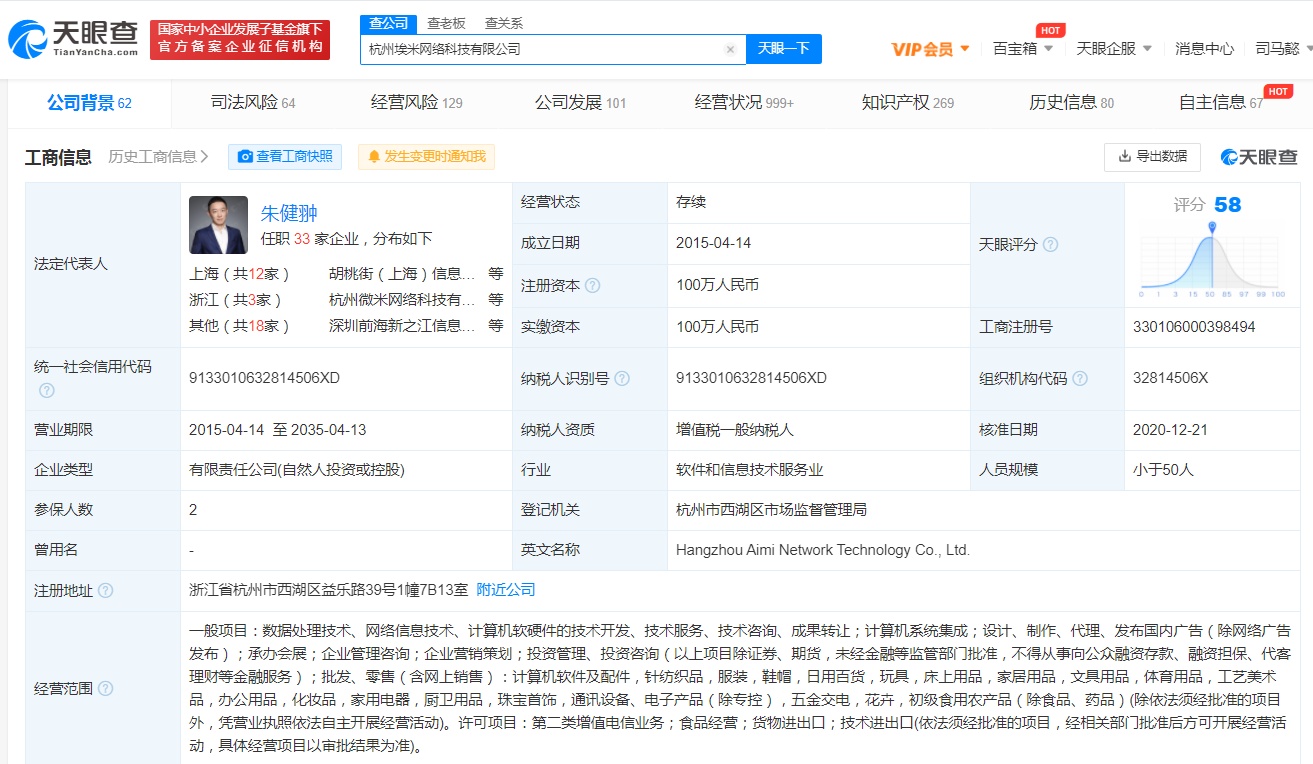Image resolution: width=1313 pixels, height=764 pixels.
Task: Click the 增值税一般纳税人 value
Action: pos(735,429)
